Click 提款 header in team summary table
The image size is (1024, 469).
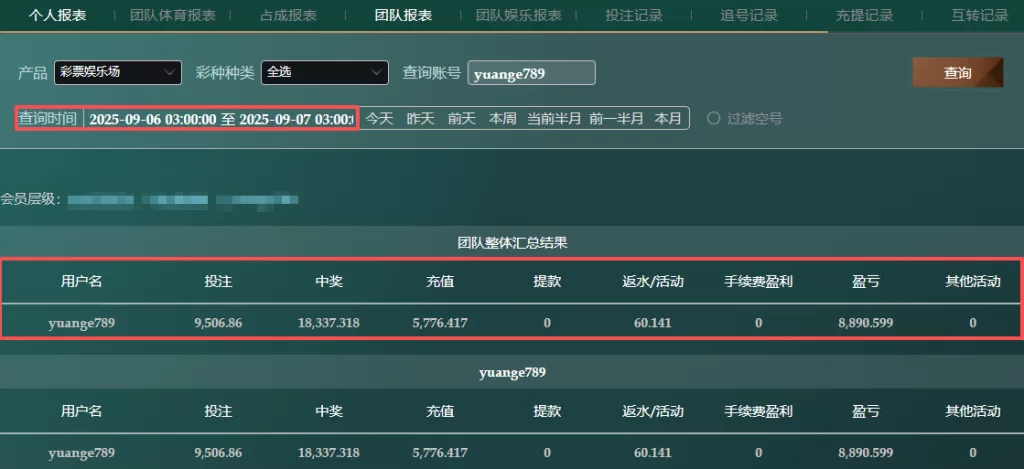tap(547, 282)
